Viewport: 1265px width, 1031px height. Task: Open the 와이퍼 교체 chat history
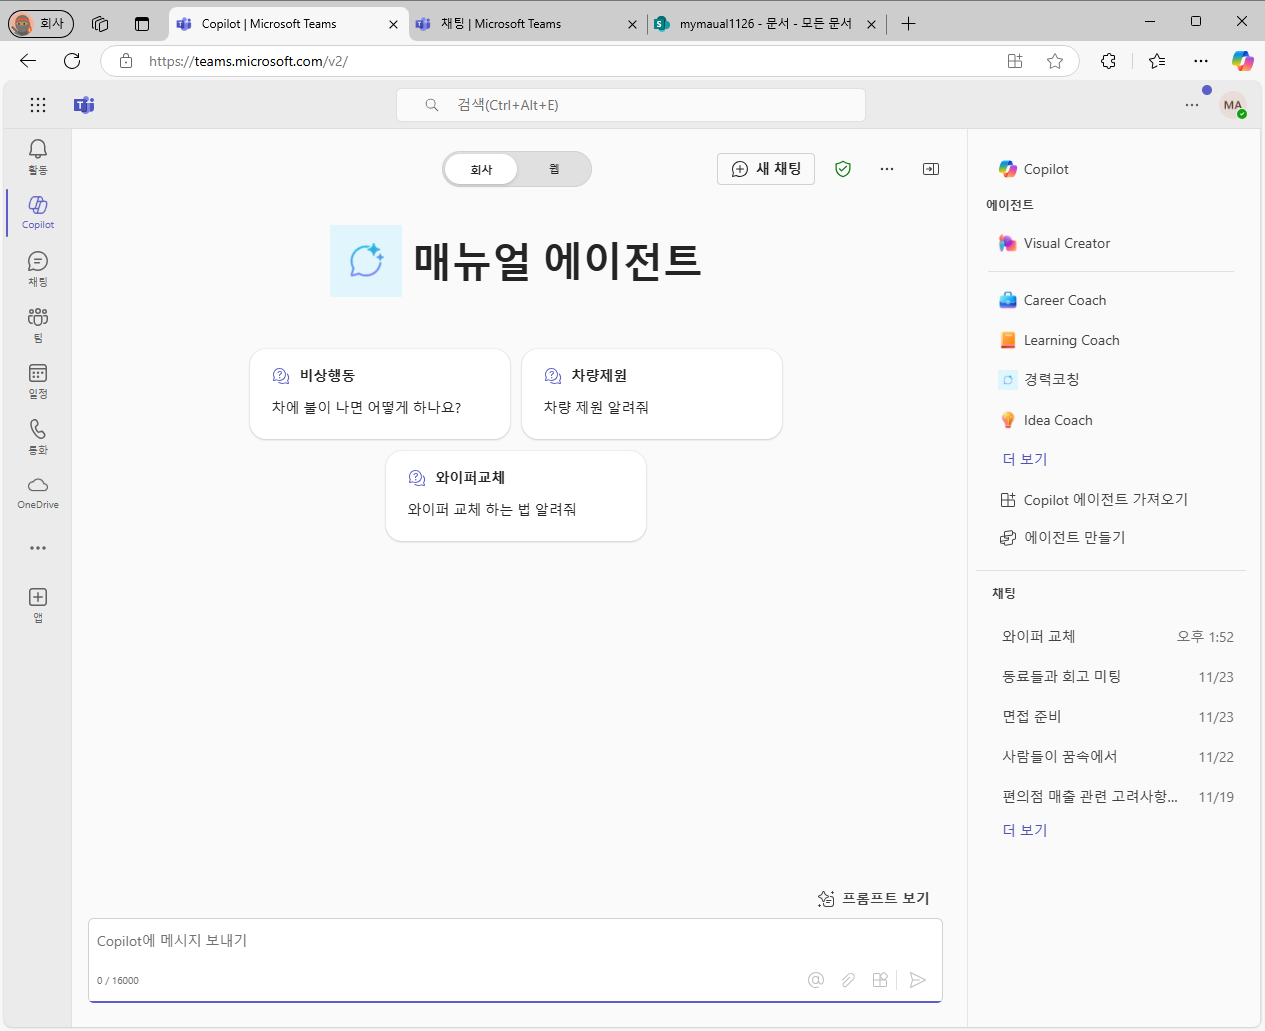coord(1117,637)
